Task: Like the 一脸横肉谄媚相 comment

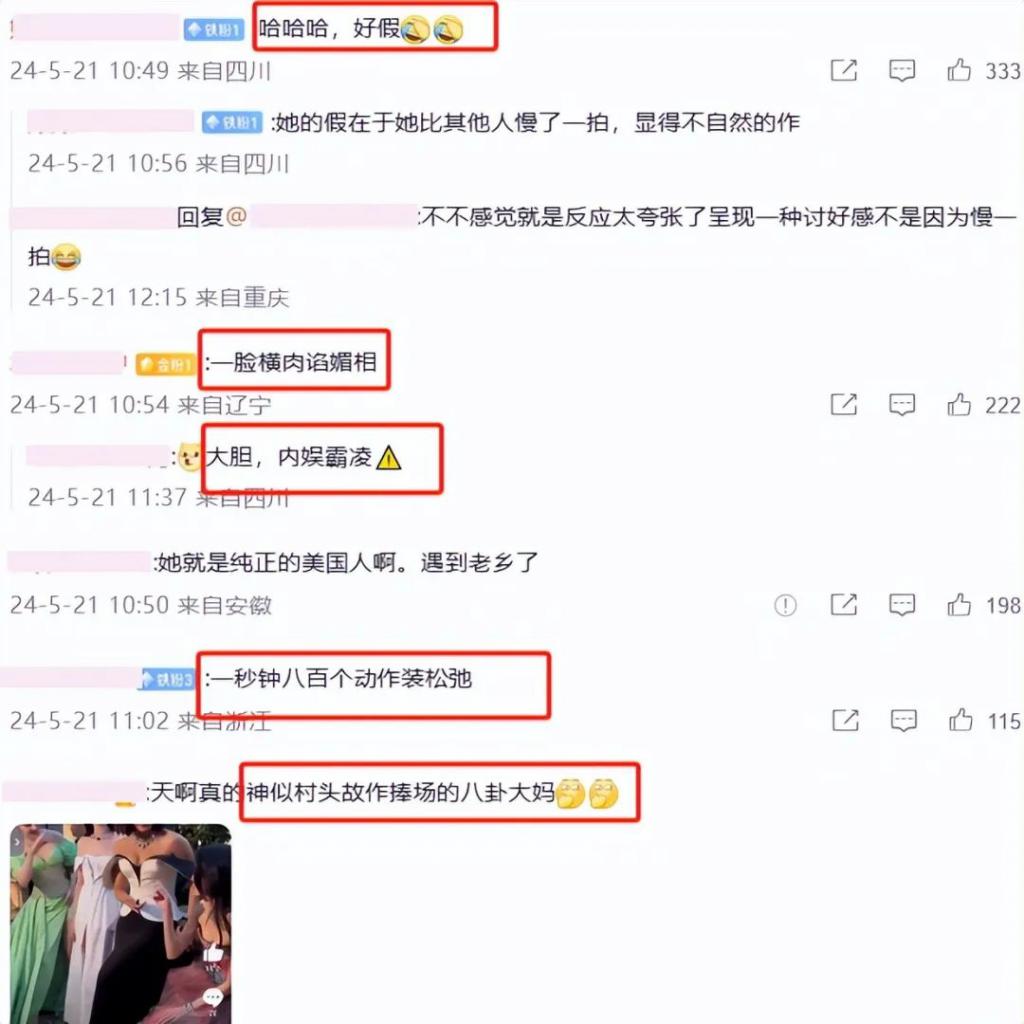Action: (959, 405)
